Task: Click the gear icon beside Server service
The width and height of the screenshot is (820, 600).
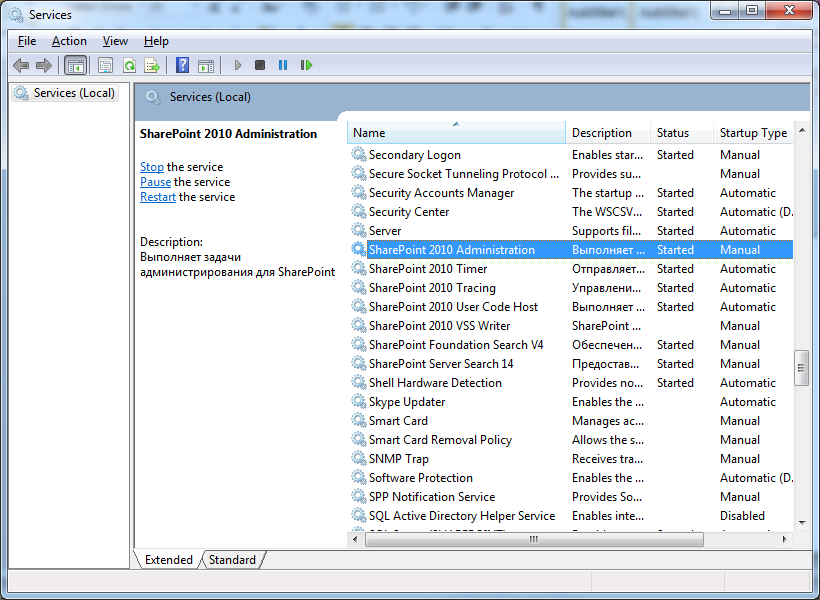Action: tap(359, 230)
